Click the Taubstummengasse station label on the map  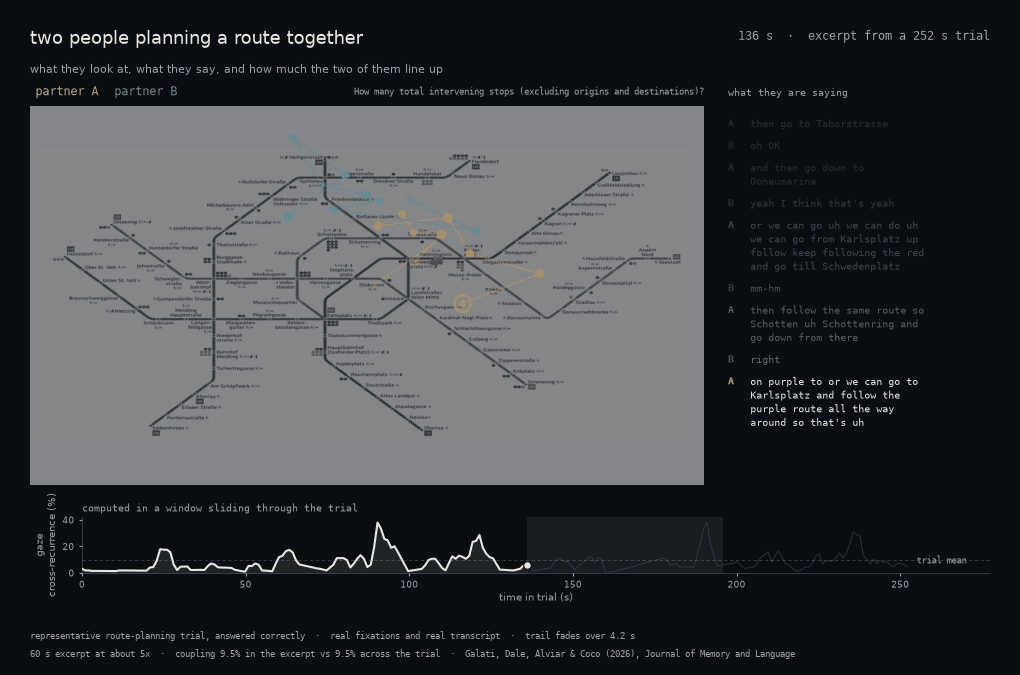(x=354, y=336)
